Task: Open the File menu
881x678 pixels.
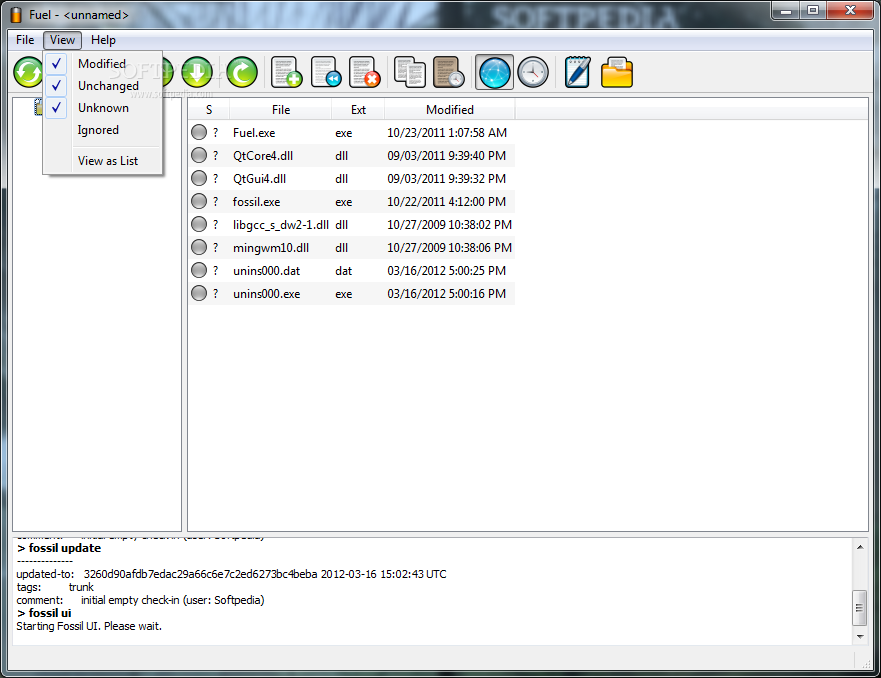Action: (x=25, y=40)
